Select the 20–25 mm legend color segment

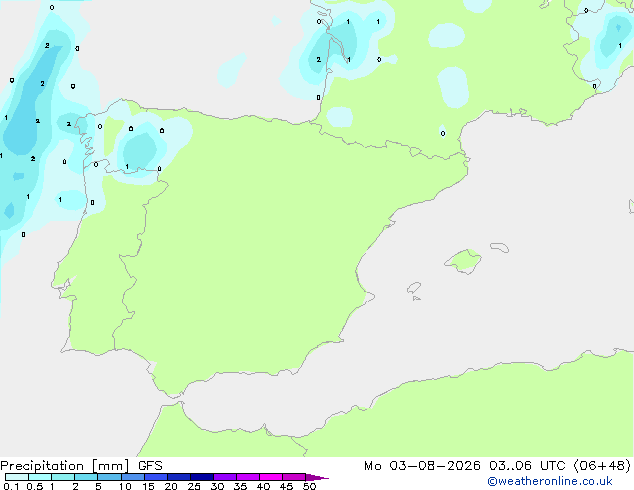click(179, 477)
